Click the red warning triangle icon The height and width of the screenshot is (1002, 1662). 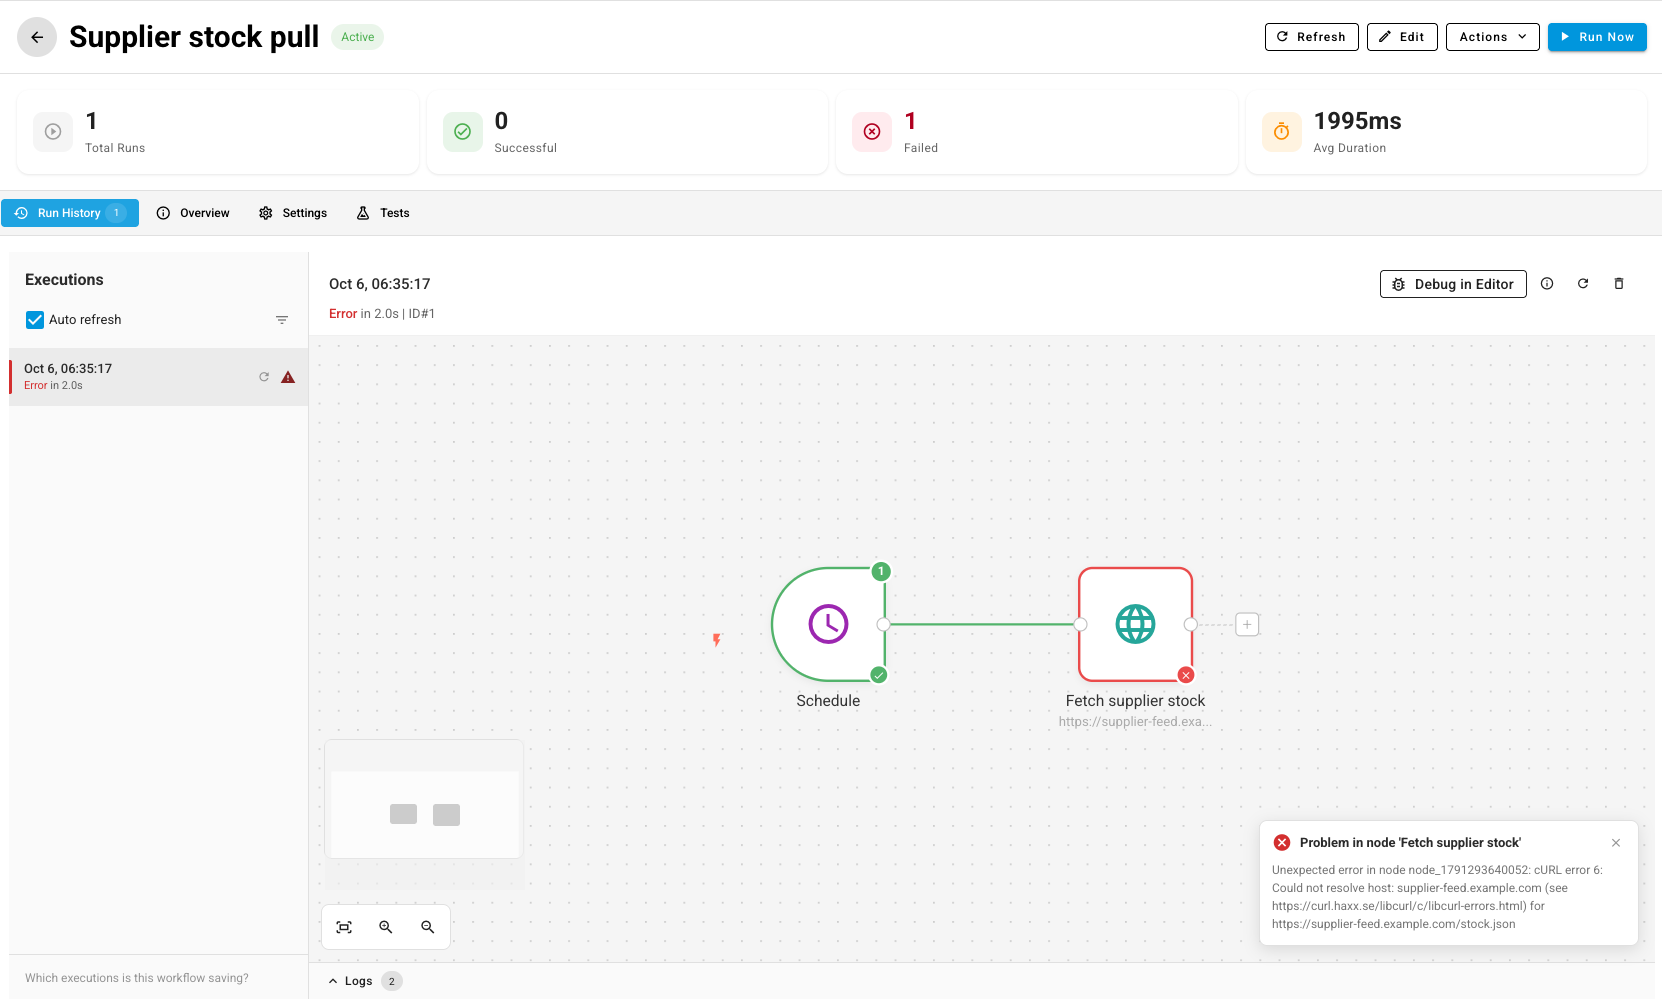point(288,377)
